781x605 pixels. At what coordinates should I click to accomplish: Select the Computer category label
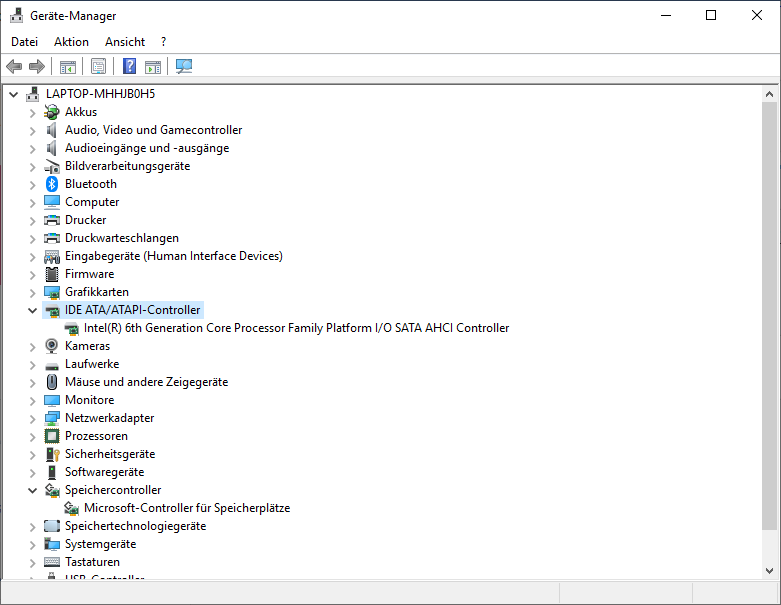click(x=92, y=202)
